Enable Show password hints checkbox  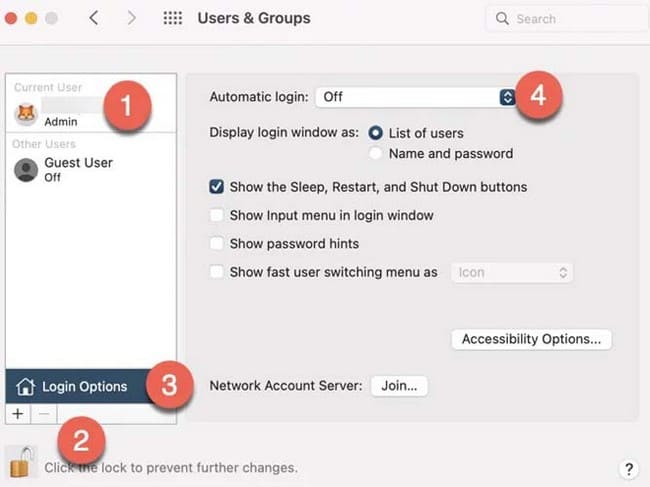click(x=216, y=244)
